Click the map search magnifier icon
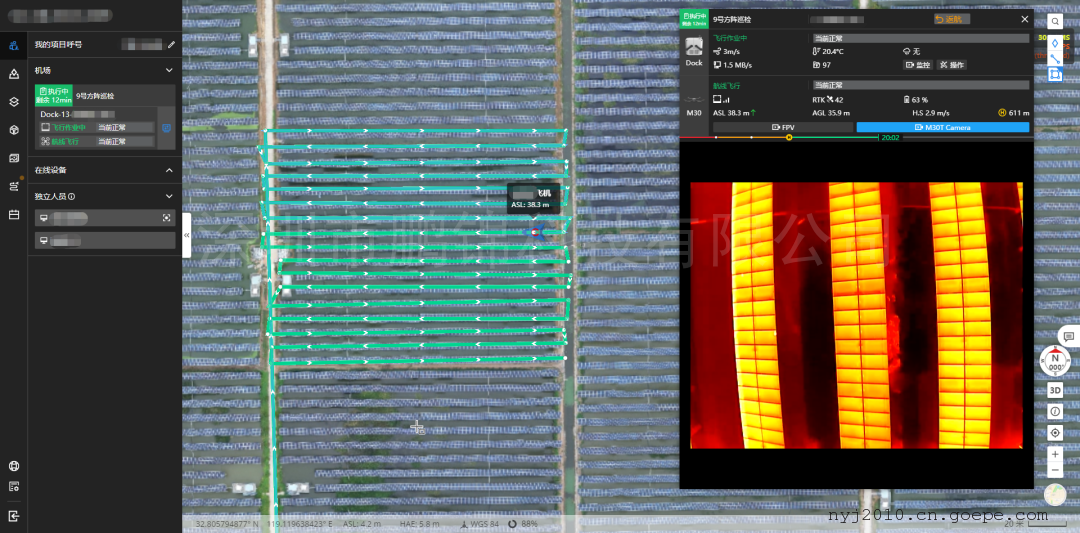This screenshot has height=533, width=1080. pos(1055,20)
